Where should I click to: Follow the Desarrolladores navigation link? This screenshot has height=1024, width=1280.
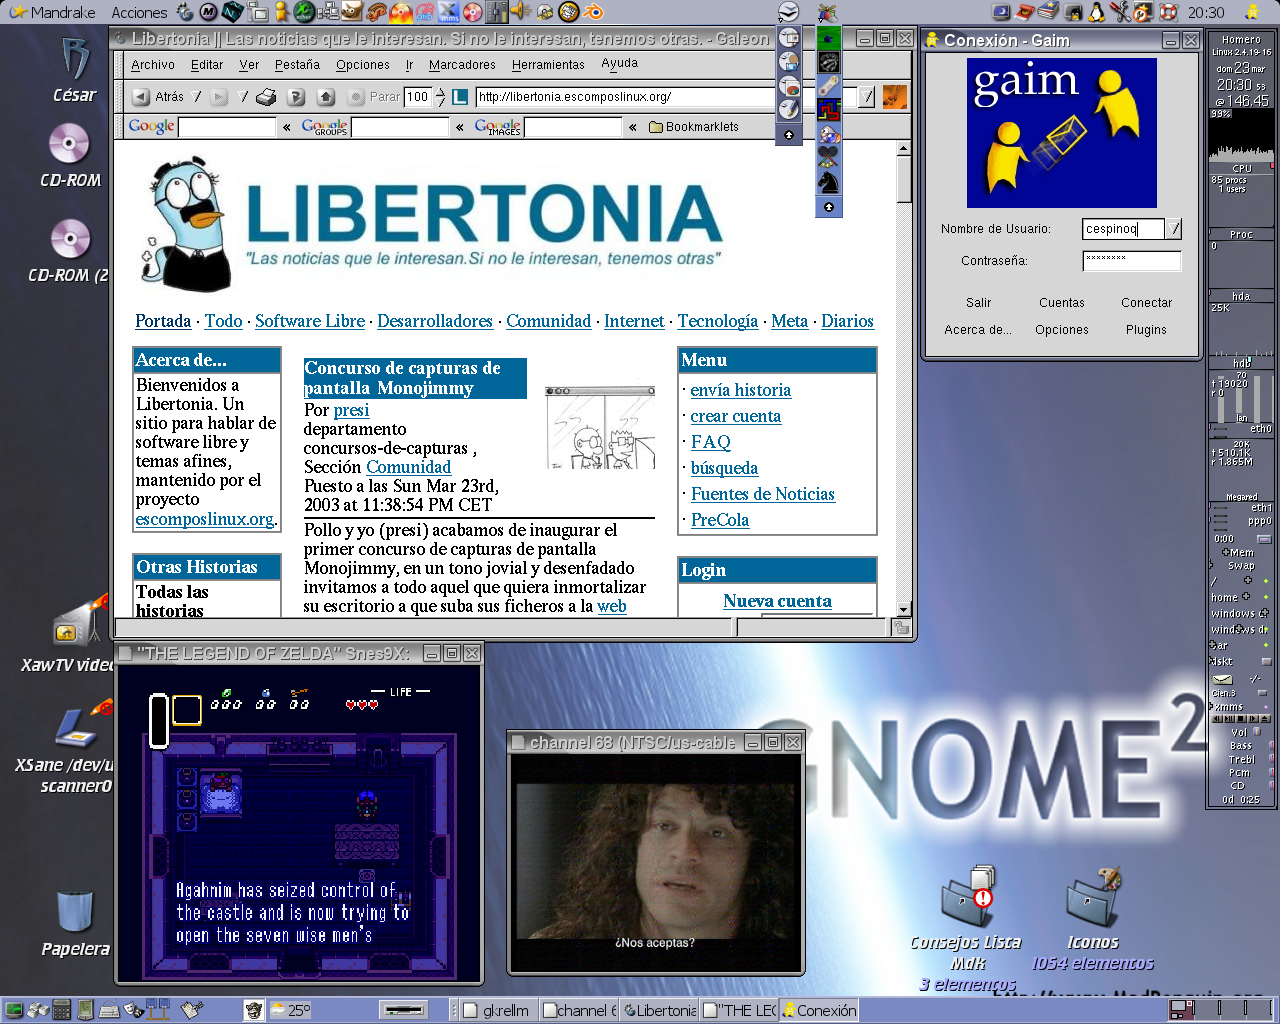(x=435, y=321)
